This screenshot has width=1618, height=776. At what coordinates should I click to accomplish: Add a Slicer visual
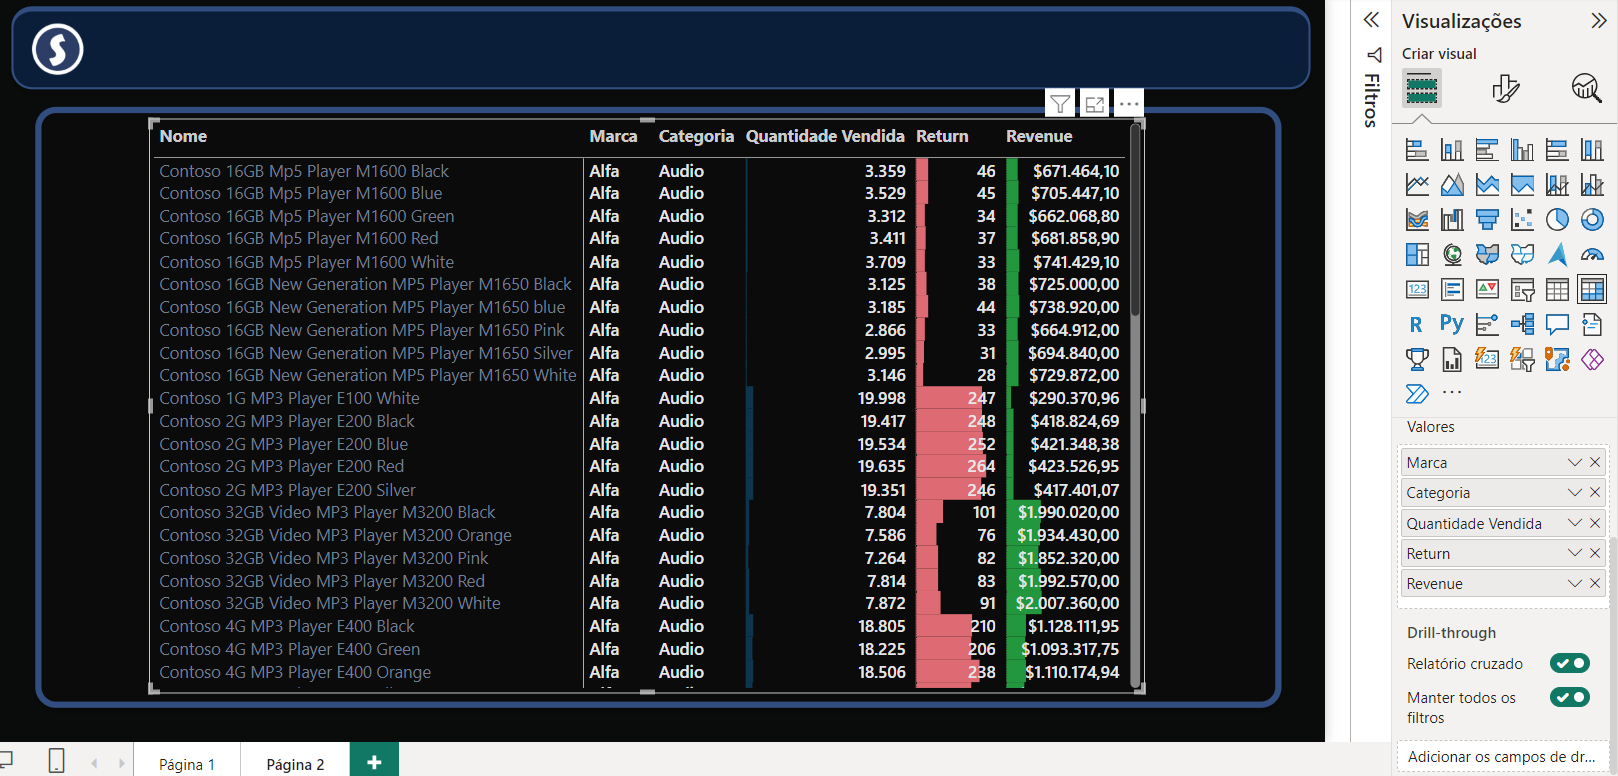click(x=1522, y=290)
